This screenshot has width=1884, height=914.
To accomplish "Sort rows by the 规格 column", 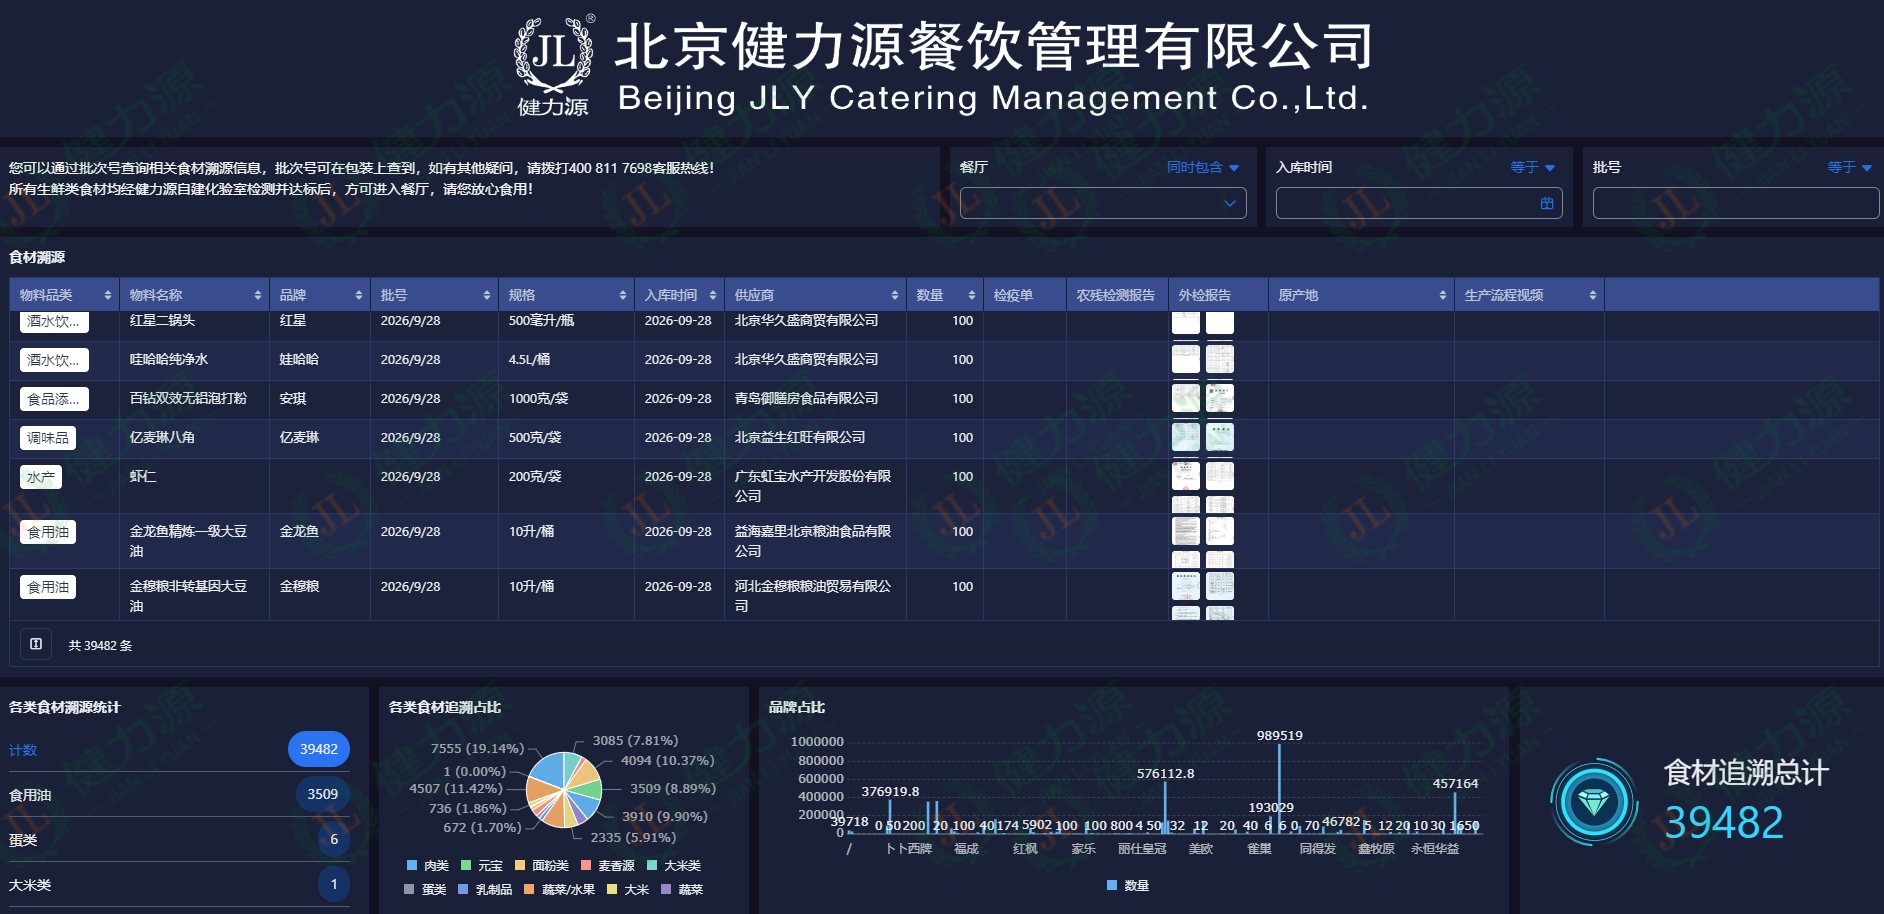I will click(x=623, y=295).
